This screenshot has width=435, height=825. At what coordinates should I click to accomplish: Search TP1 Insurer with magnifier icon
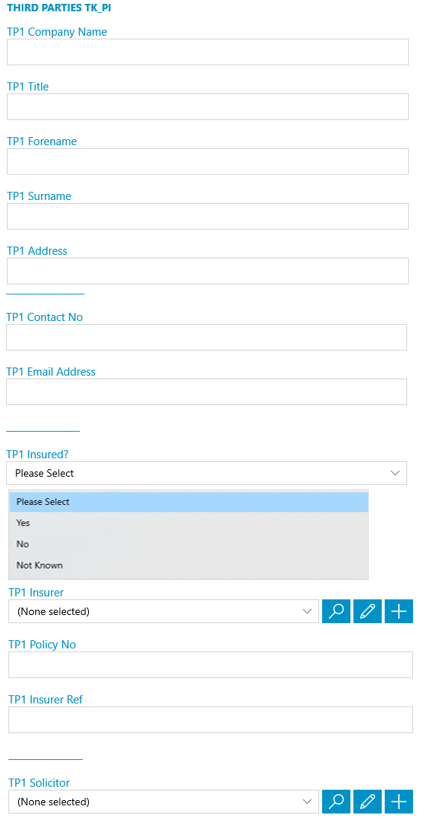click(336, 611)
